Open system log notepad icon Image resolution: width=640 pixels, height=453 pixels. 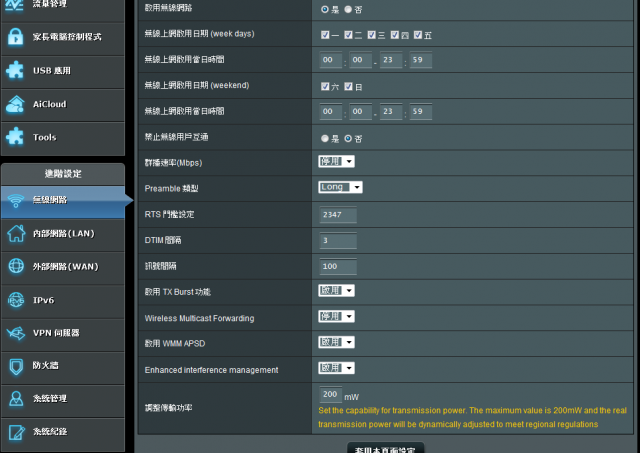click(x=17, y=433)
